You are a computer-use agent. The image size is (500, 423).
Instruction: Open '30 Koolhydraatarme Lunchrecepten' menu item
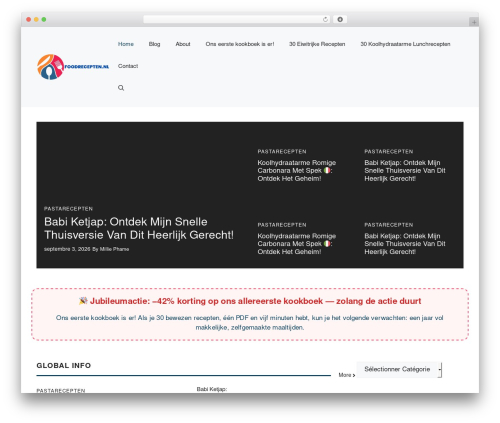[405, 44]
